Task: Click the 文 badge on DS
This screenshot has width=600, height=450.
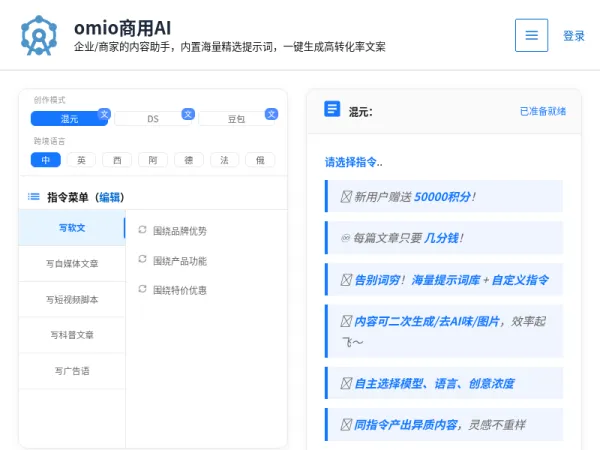Action: [x=188, y=114]
